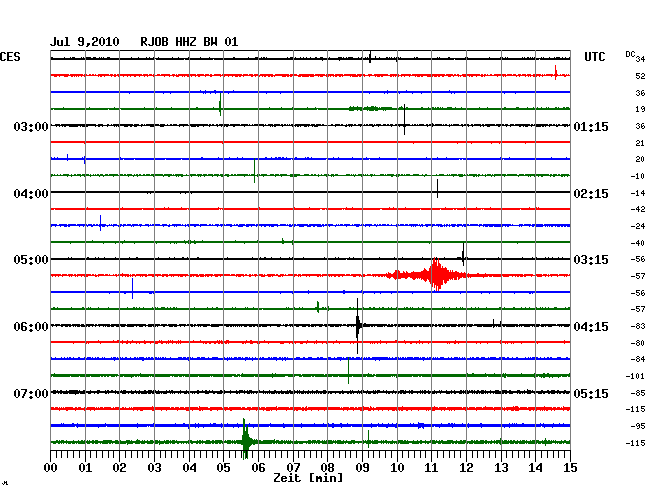
Task: Click the DC value -10
Action: click(x=638, y=177)
